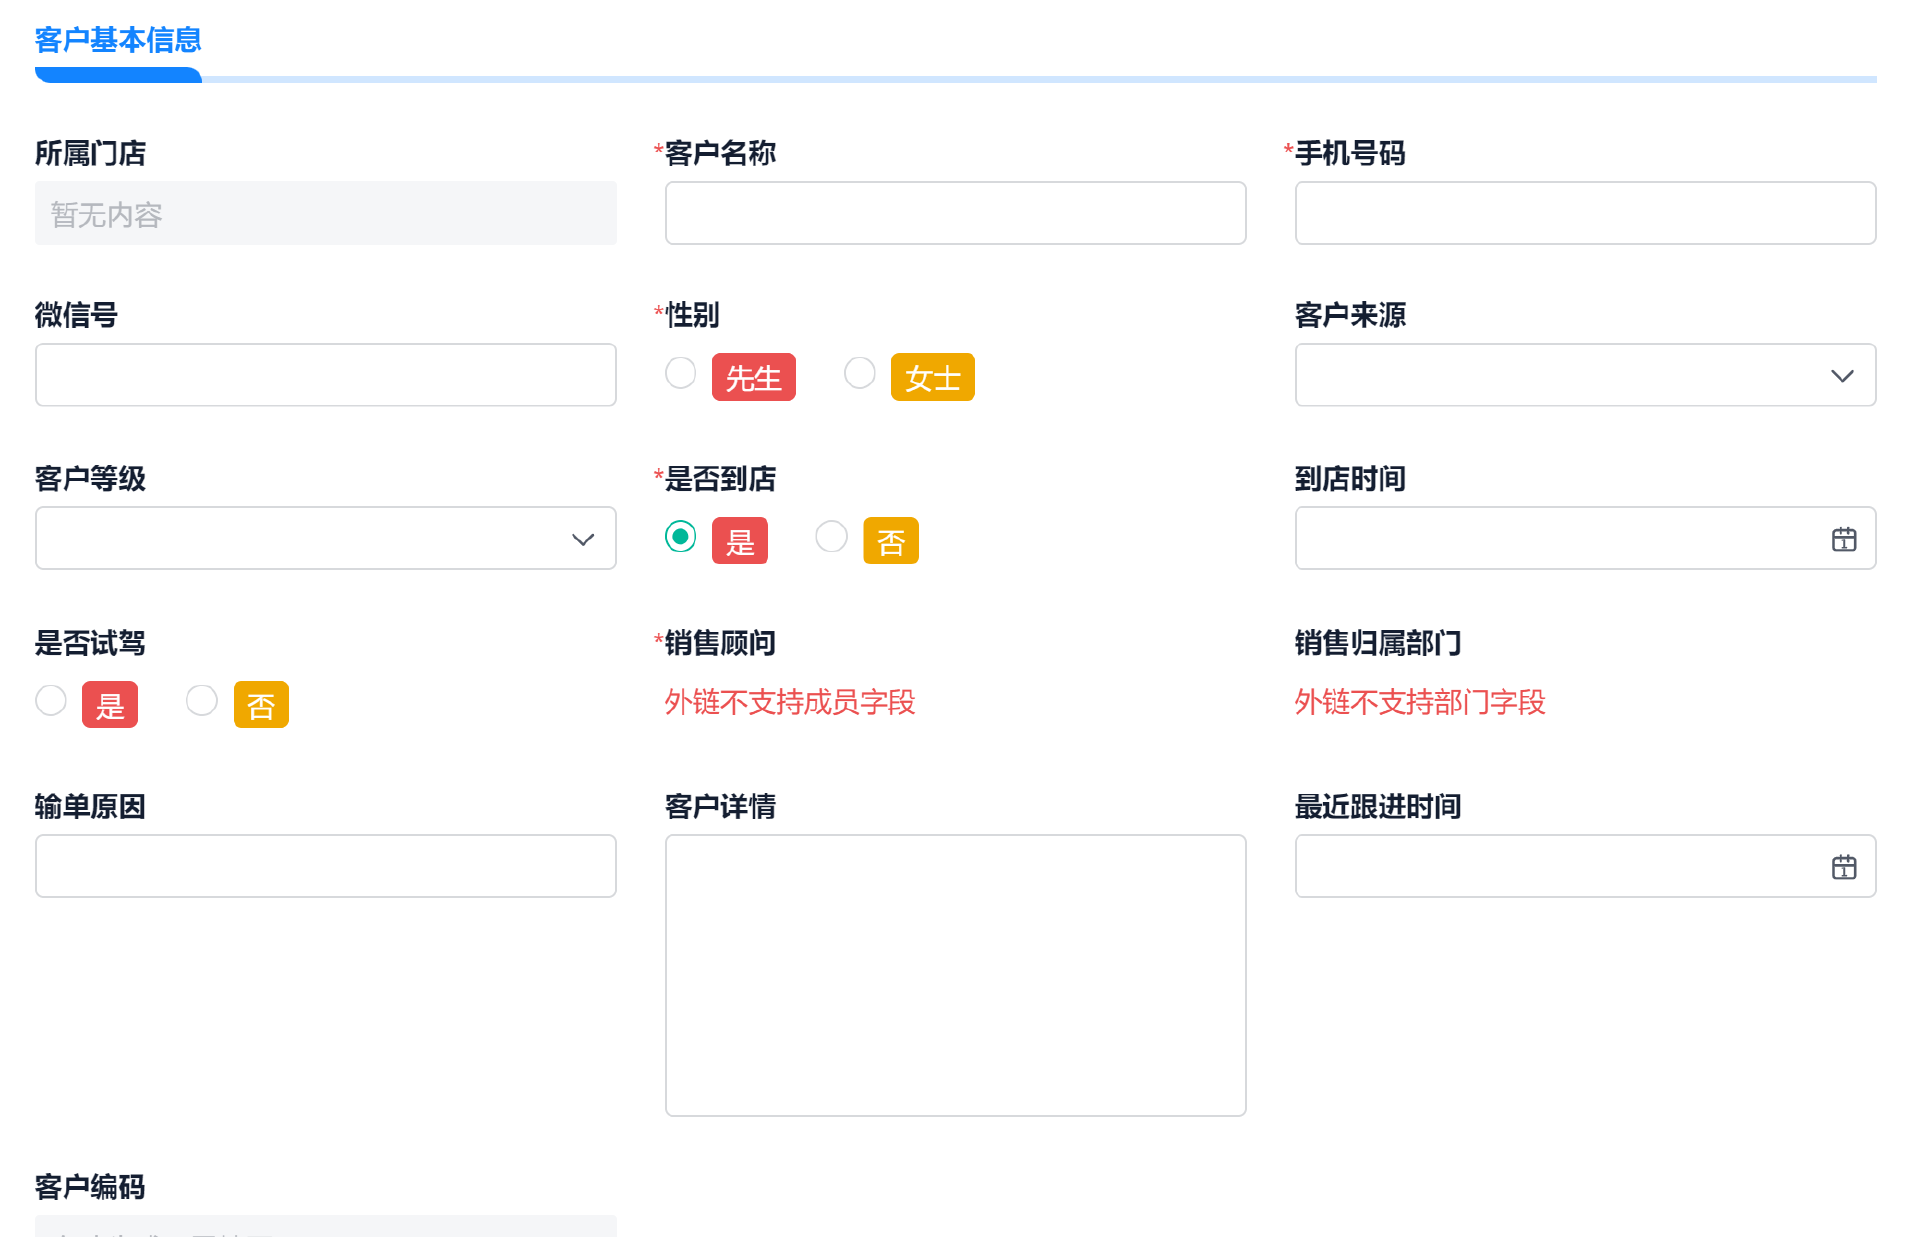This screenshot has width=1920, height=1237.
Task: Select the 先生 gender radio button
Action: tap(681, 373)
